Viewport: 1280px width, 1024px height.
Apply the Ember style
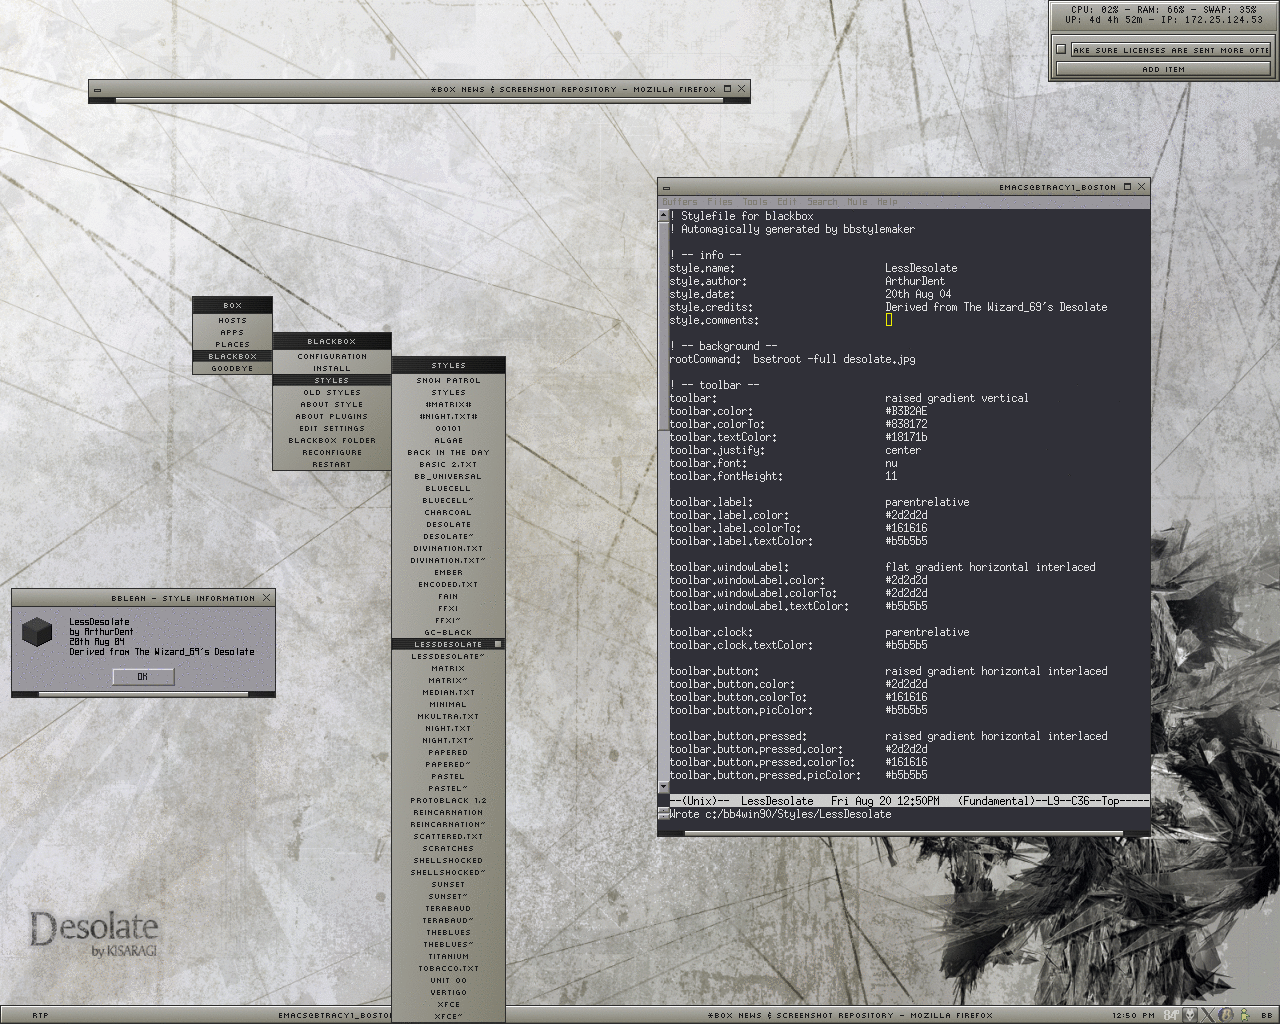448,572
